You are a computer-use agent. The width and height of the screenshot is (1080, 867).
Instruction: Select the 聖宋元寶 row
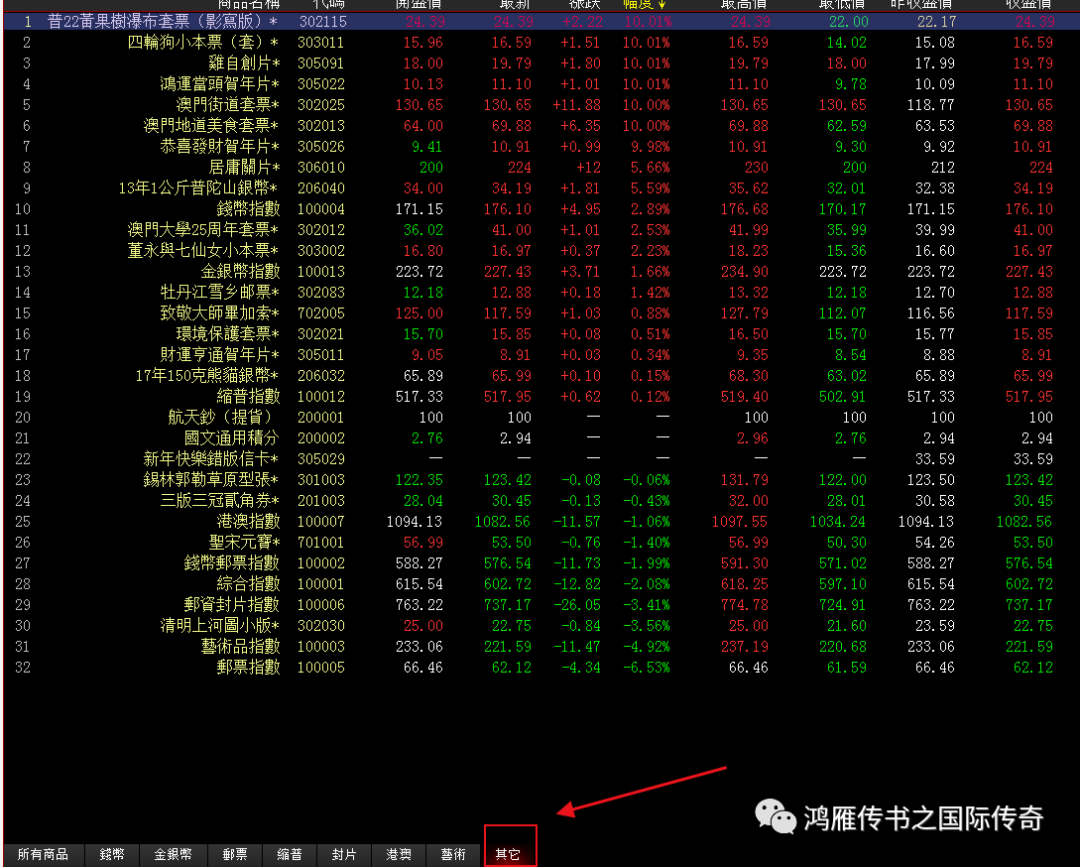(x=541, y=542)
